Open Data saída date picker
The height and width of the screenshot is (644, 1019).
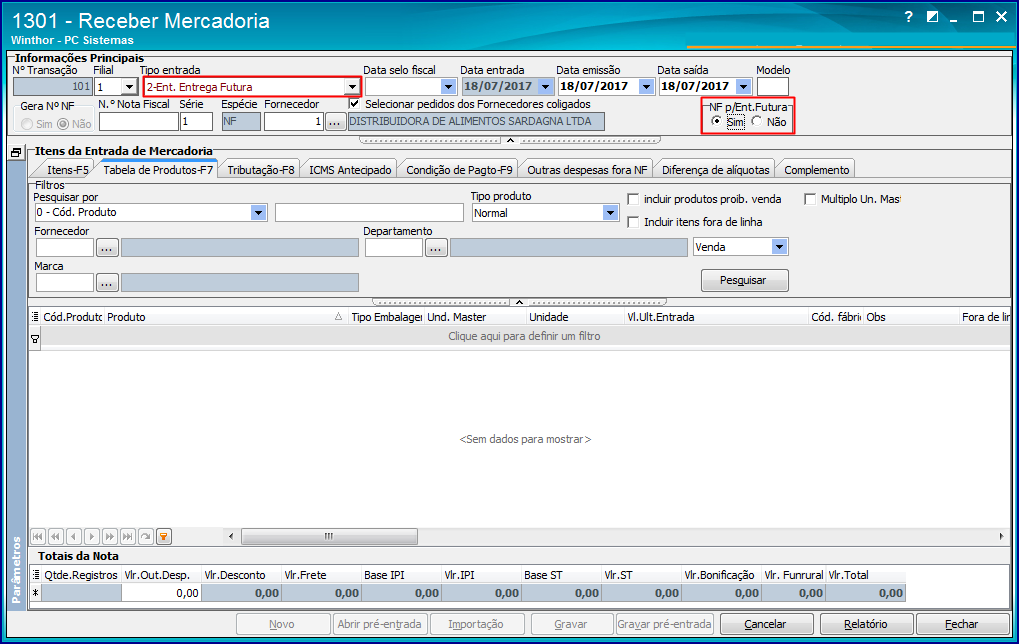pyautogui.click(x=743, y=86)
